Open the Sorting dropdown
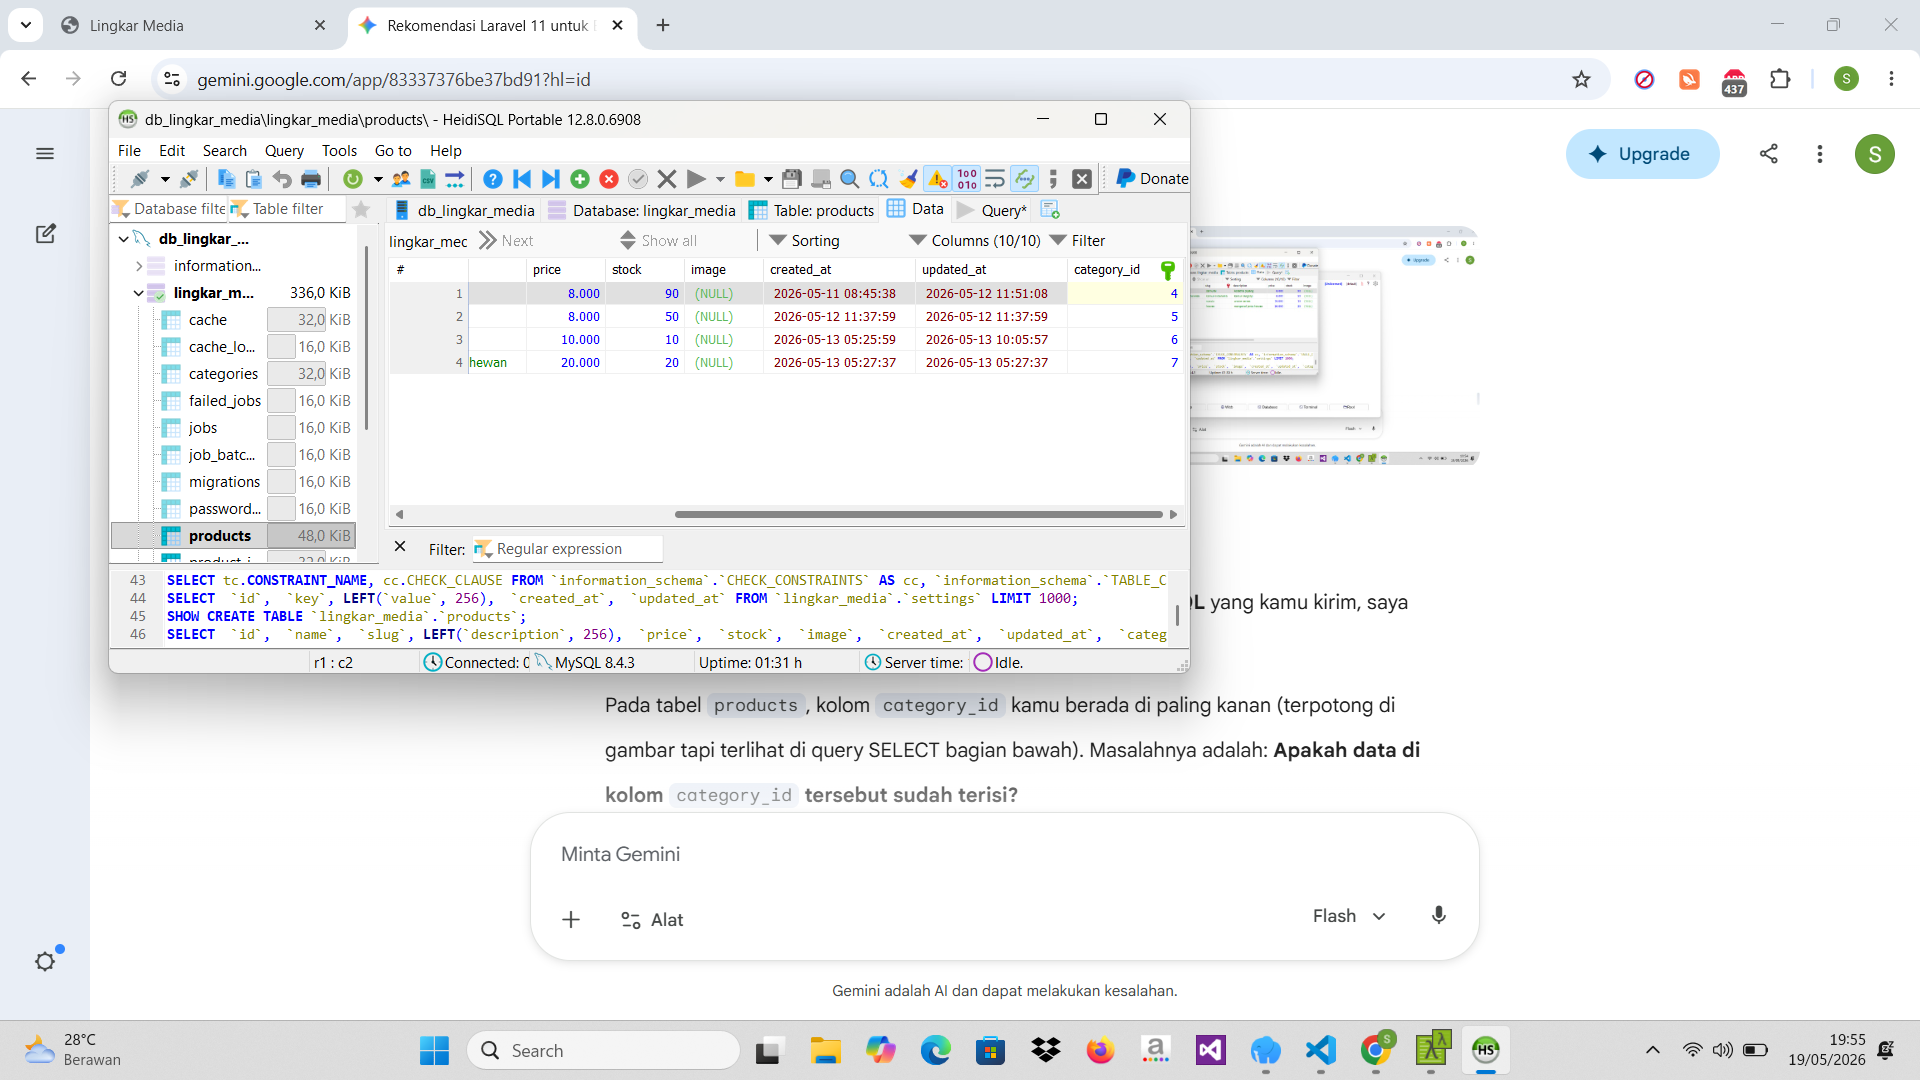The height and width of the screenshot is (1080, 1920). (x=805, y=241)
